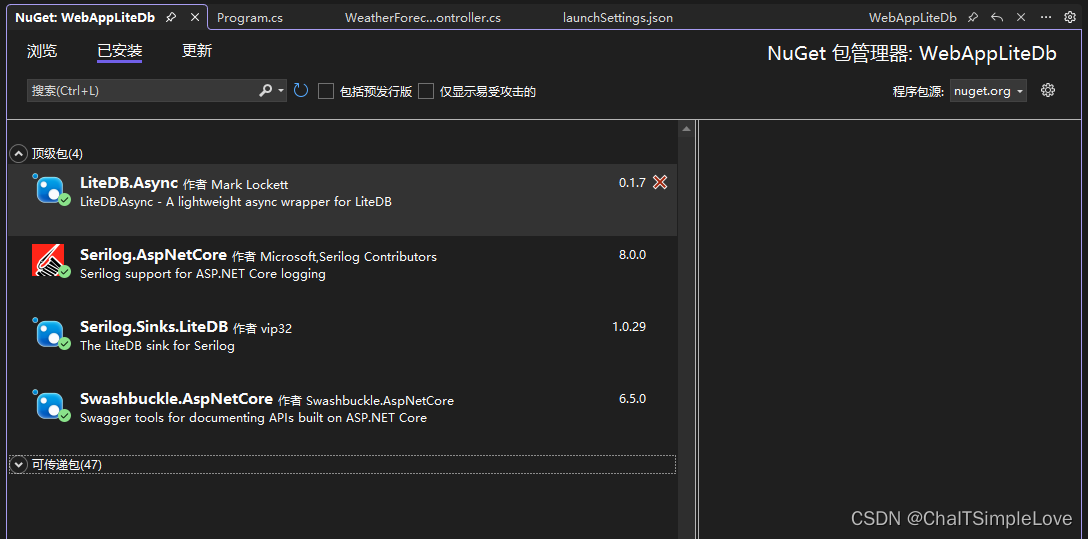The height and width of the screenshot is (539, 1088).
Task: Click Swashbuckle.AspNetCore version 6.5.0
Action: (632, 399)
